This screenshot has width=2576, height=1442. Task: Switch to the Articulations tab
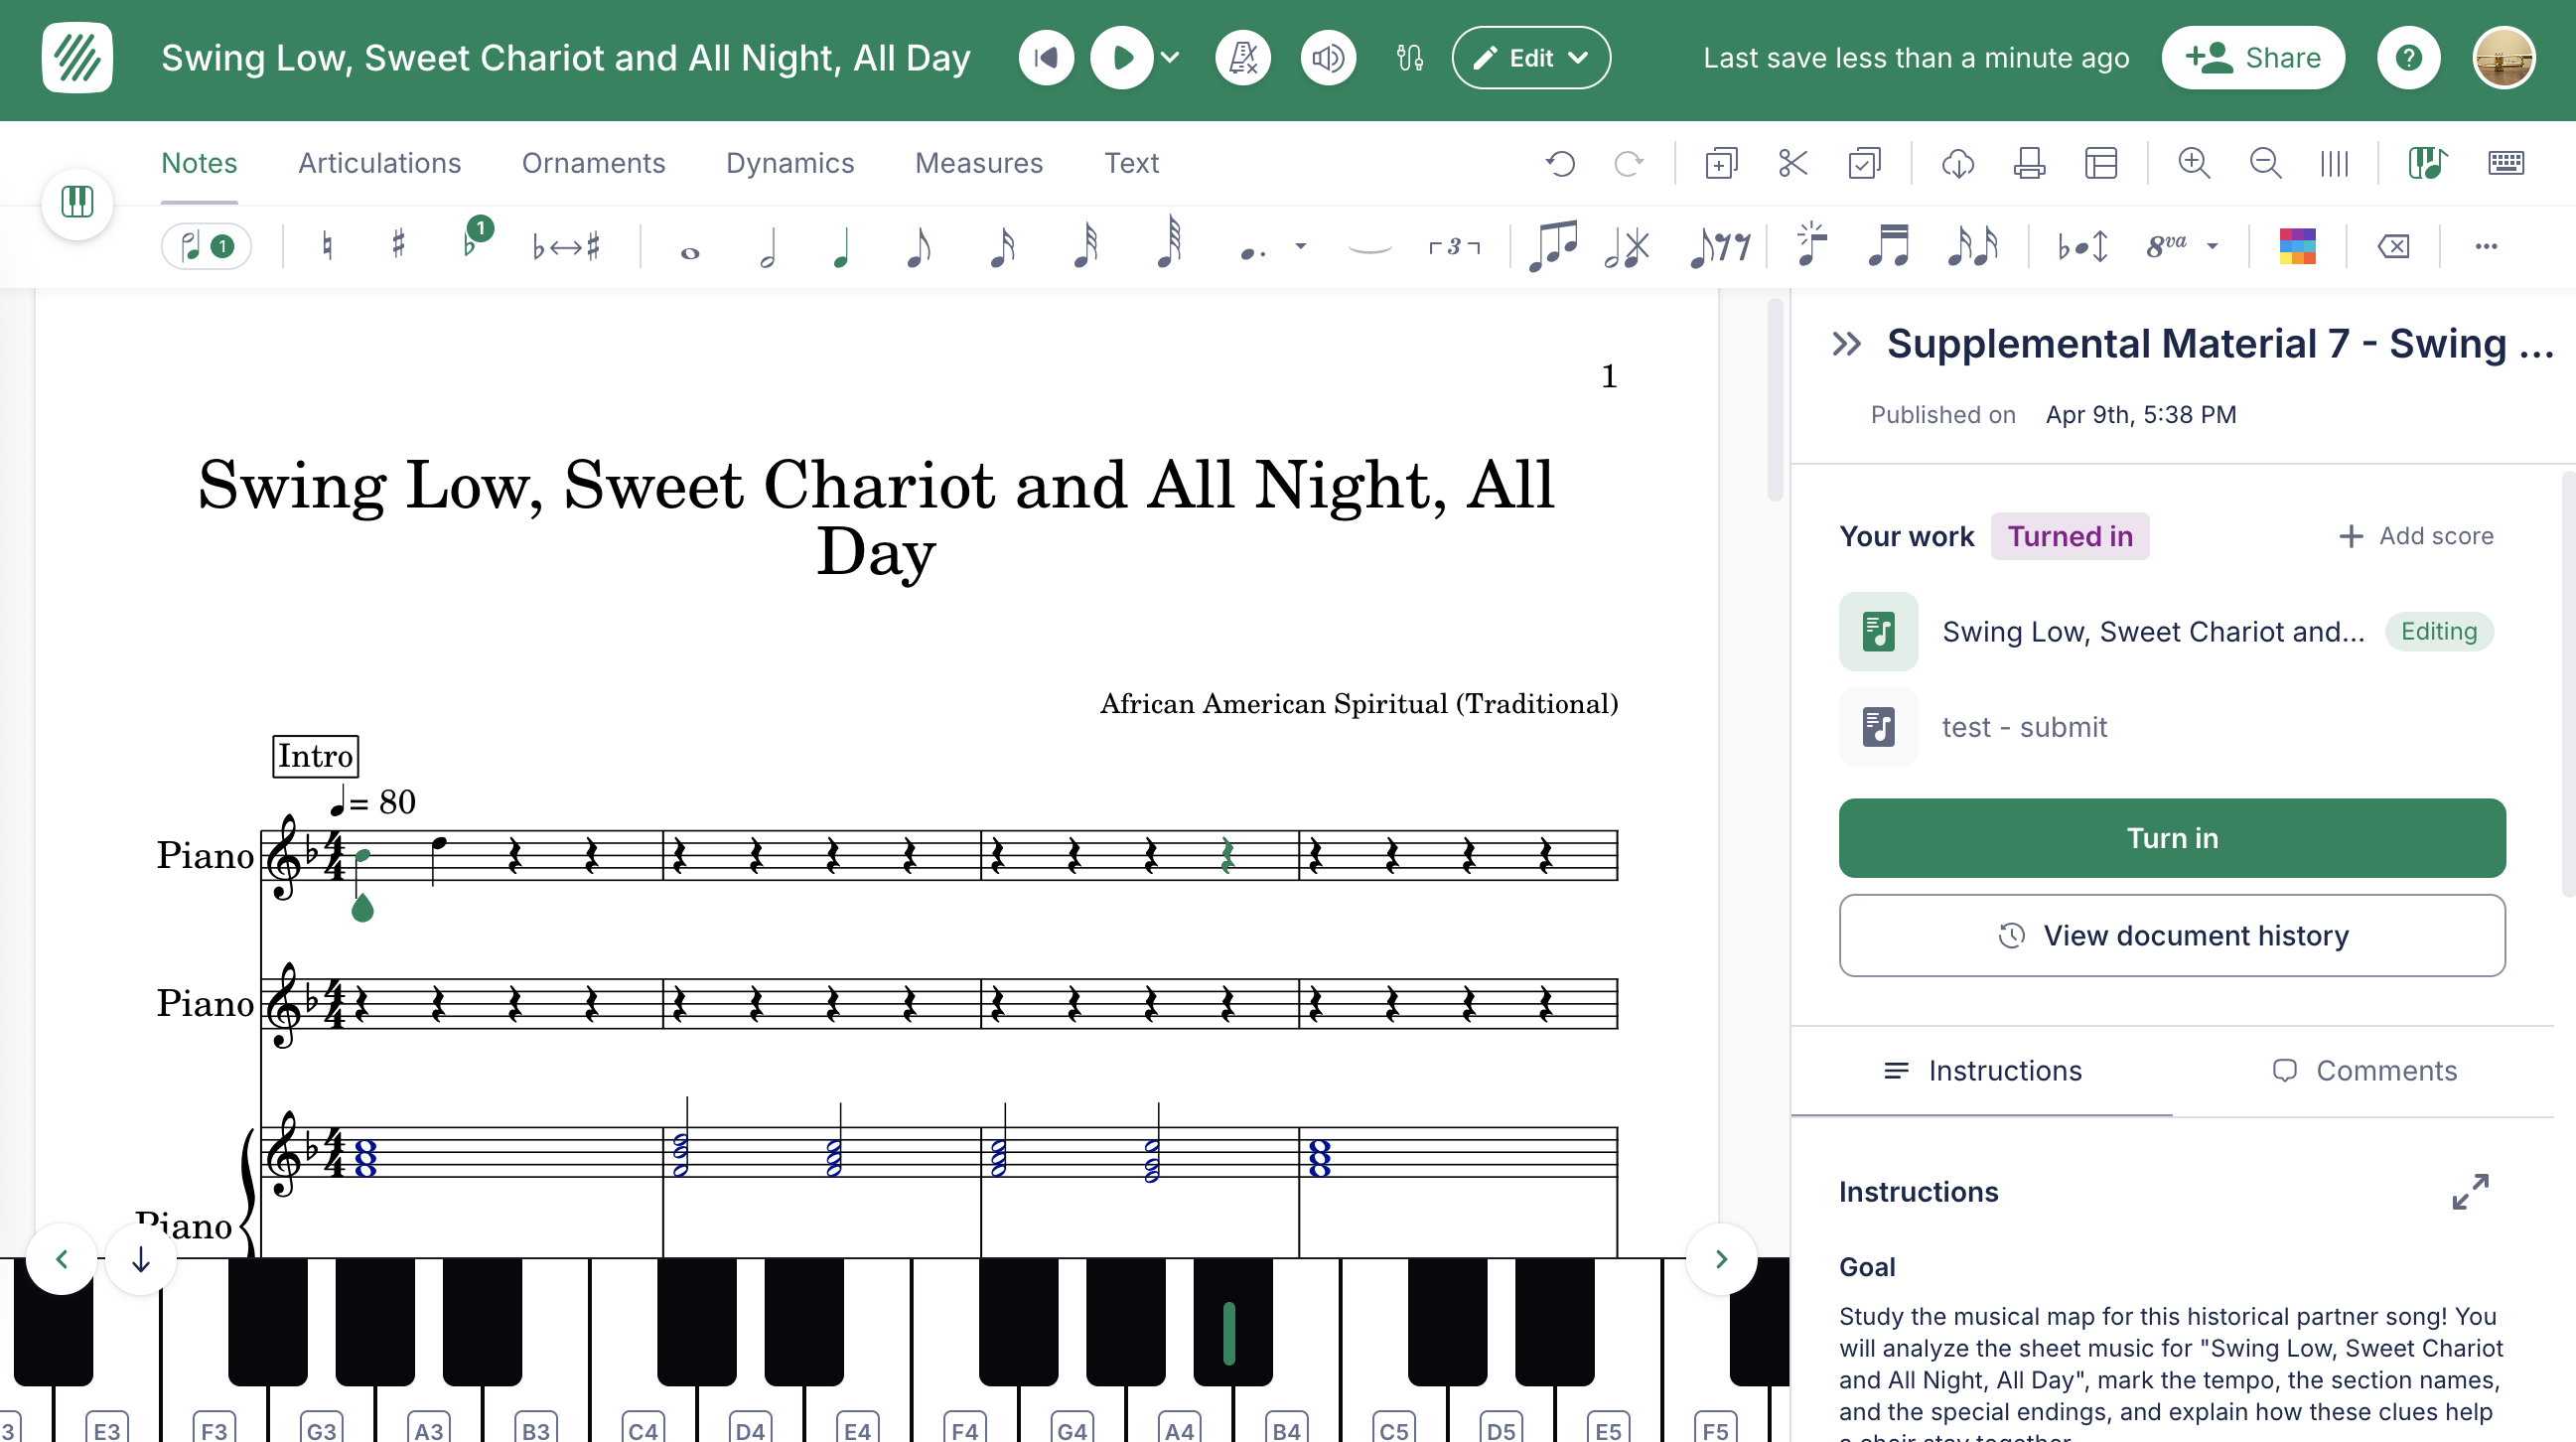pos(379,163)
